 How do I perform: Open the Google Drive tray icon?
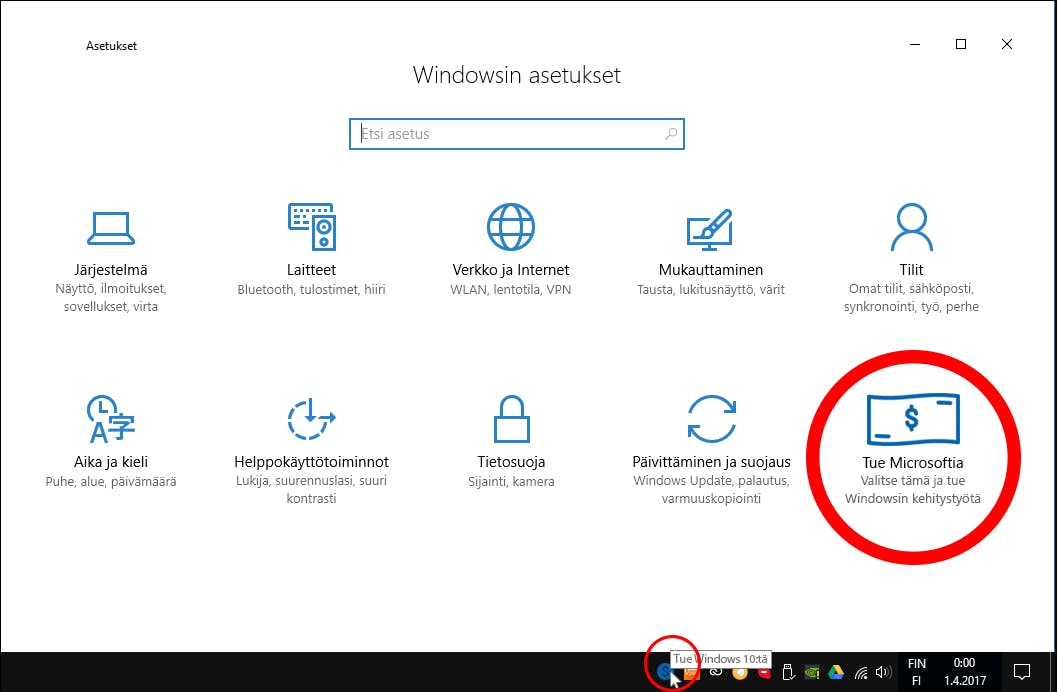836,672
